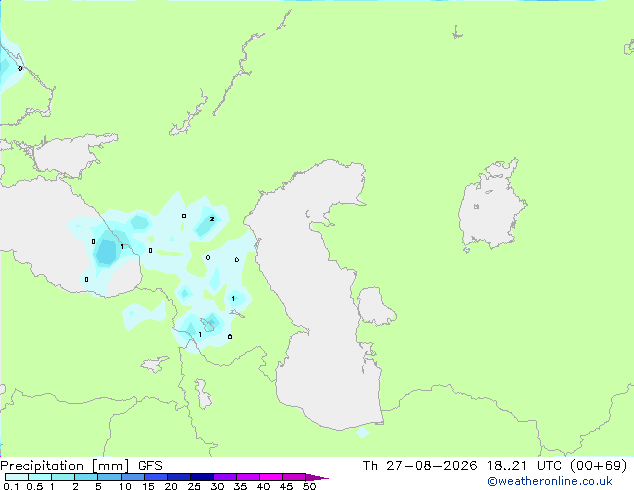The height and width of the screenshot is (490, 634).
Task: Pick the 20–25 mm dark blue swatch
Action: click(179, 477)
